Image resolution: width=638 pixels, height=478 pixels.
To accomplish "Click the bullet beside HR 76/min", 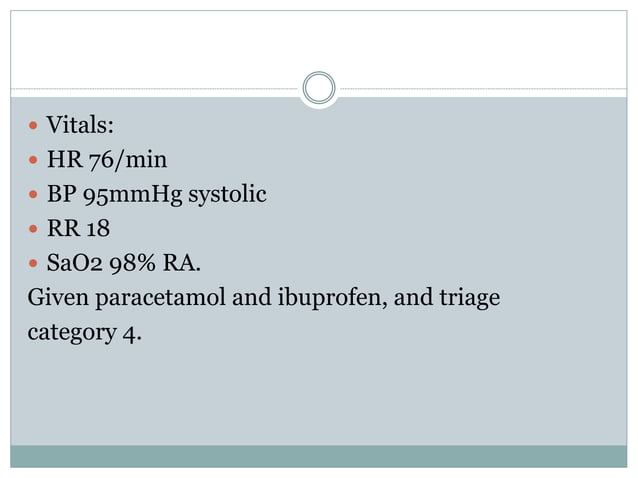I will point(33,159).
